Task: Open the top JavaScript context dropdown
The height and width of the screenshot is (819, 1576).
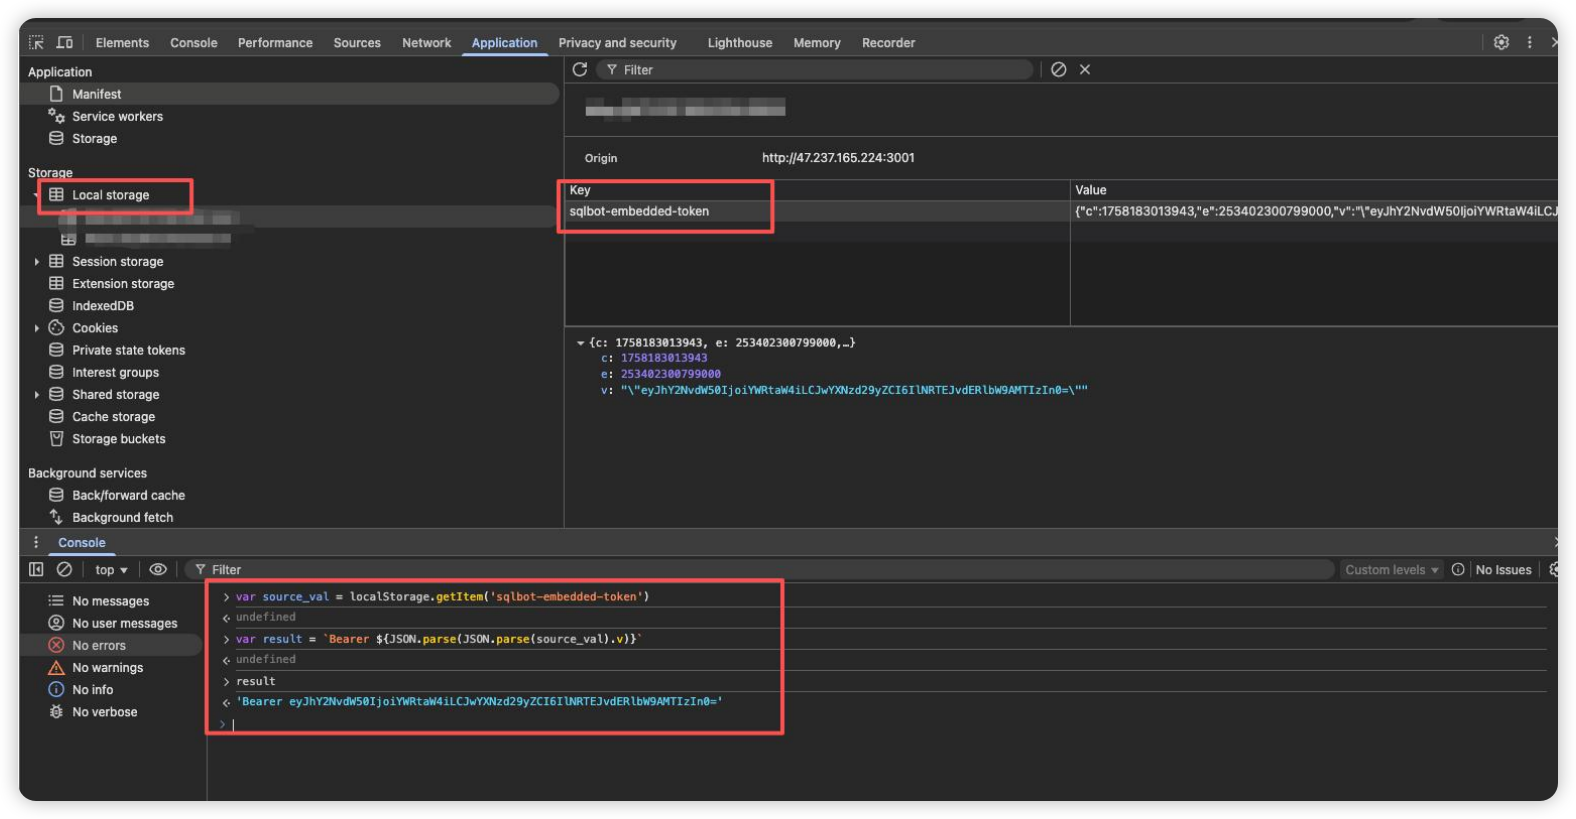Action: [x=111, y=570]
